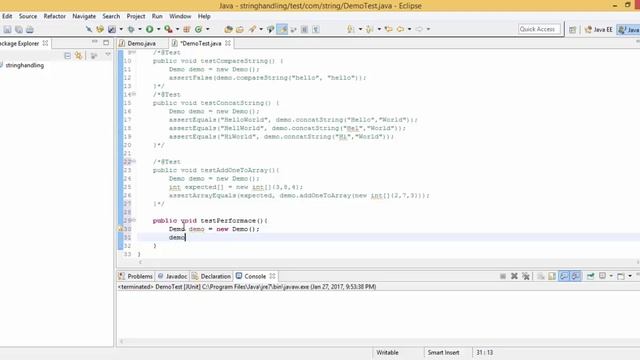Switch to the Declaration tab
The width and height of the screenshot is (640, 360).
click(x=211, y=276)
